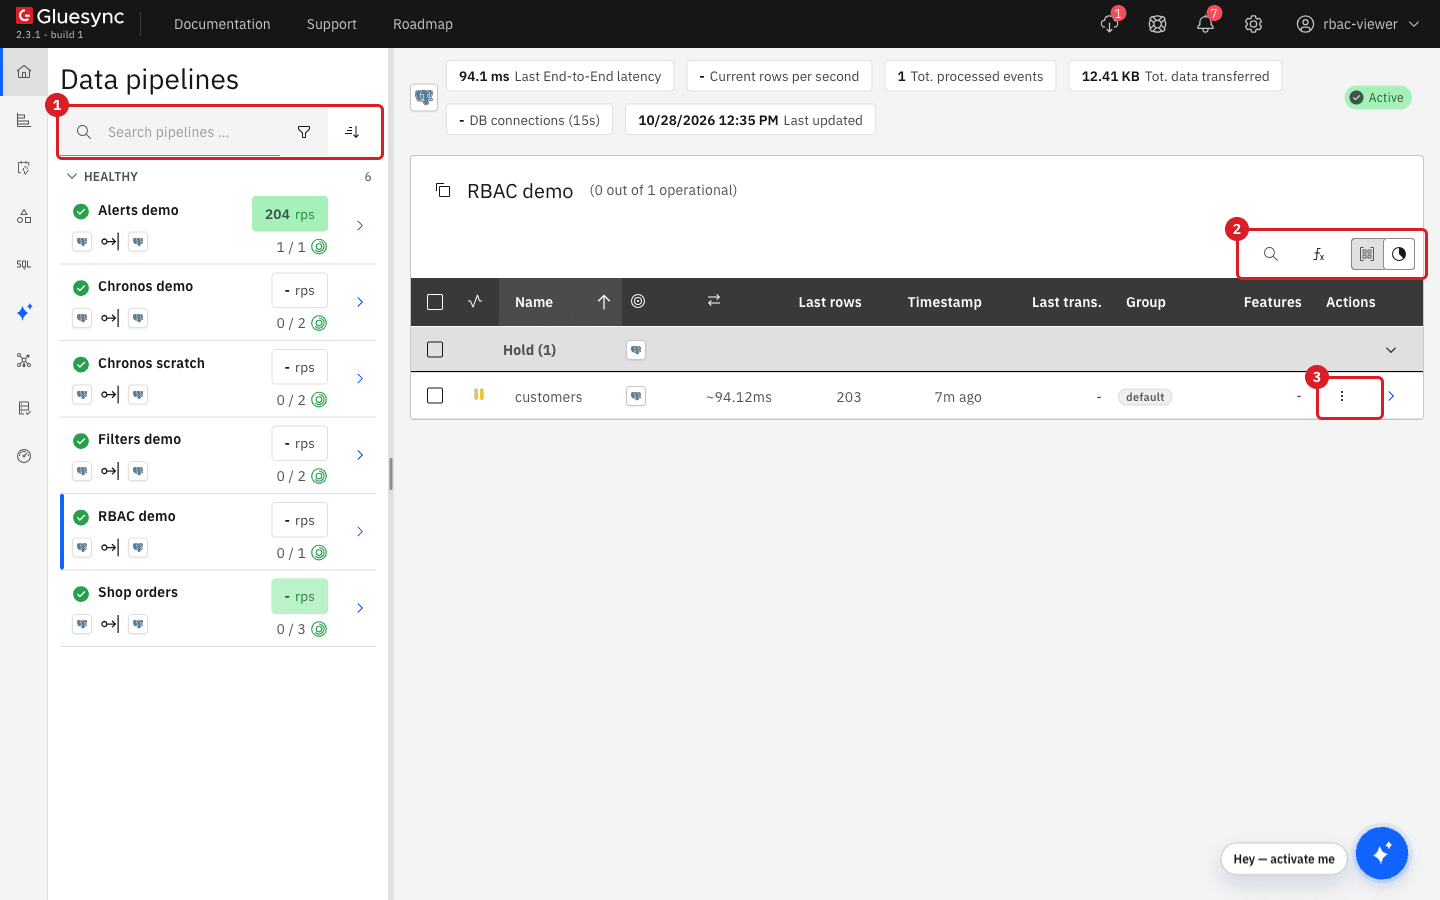Open the bar-chart sidebar icon
Screen dimensions: 1440x900
24,120
